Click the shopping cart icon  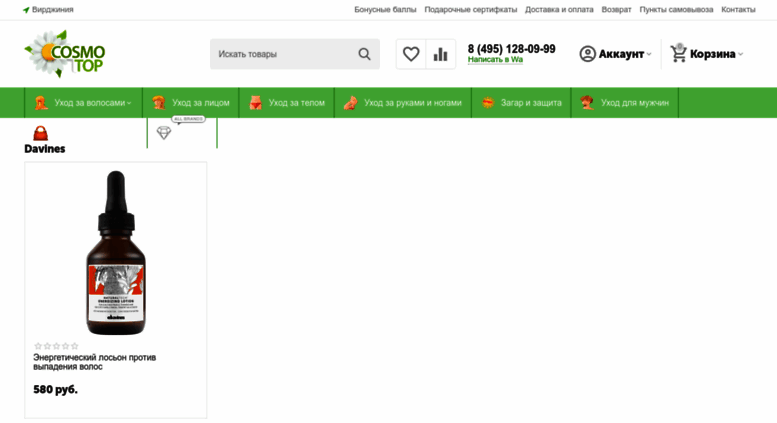click(x=678, y=53)
